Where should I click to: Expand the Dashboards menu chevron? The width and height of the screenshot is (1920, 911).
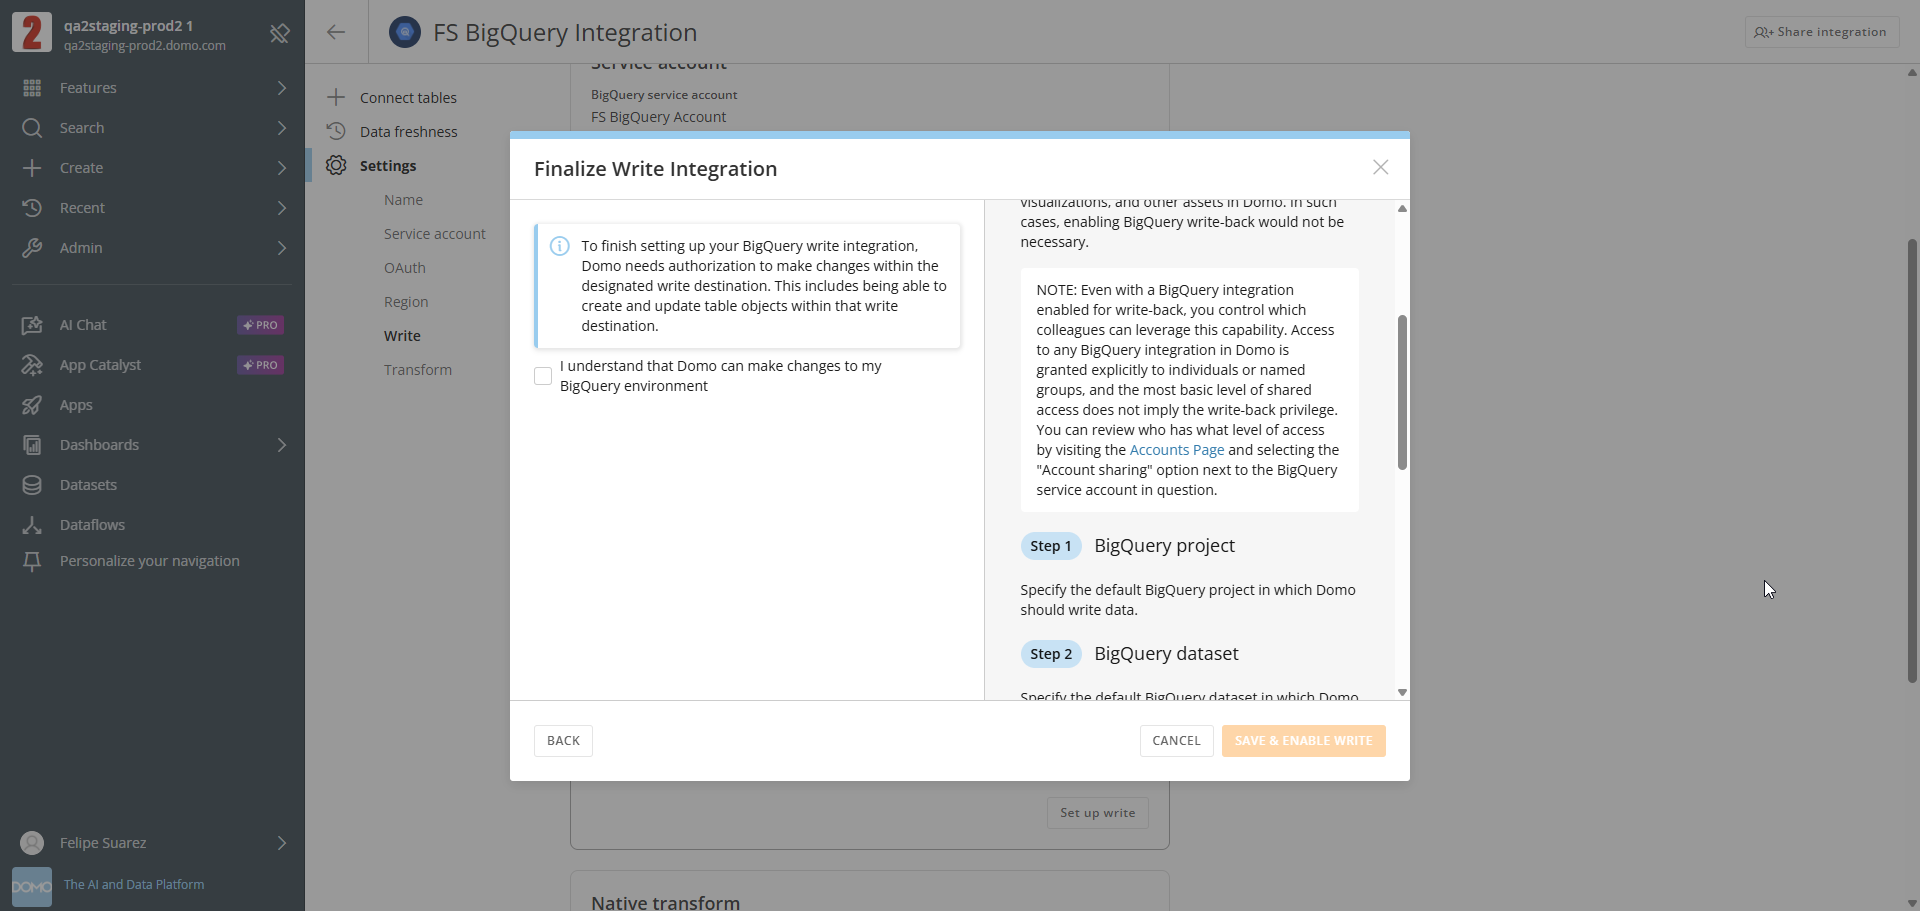(x=282, y=445)
